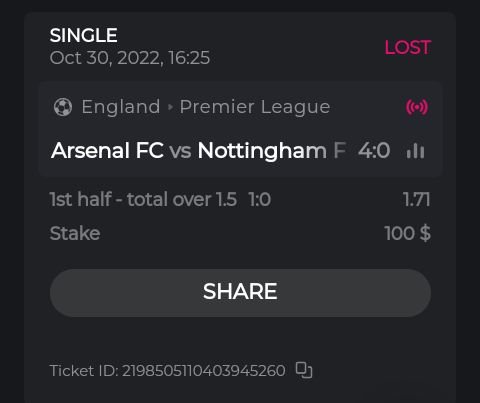Click the 1.71 odds value
Screen dimensions: 480x403
[417, 199]
